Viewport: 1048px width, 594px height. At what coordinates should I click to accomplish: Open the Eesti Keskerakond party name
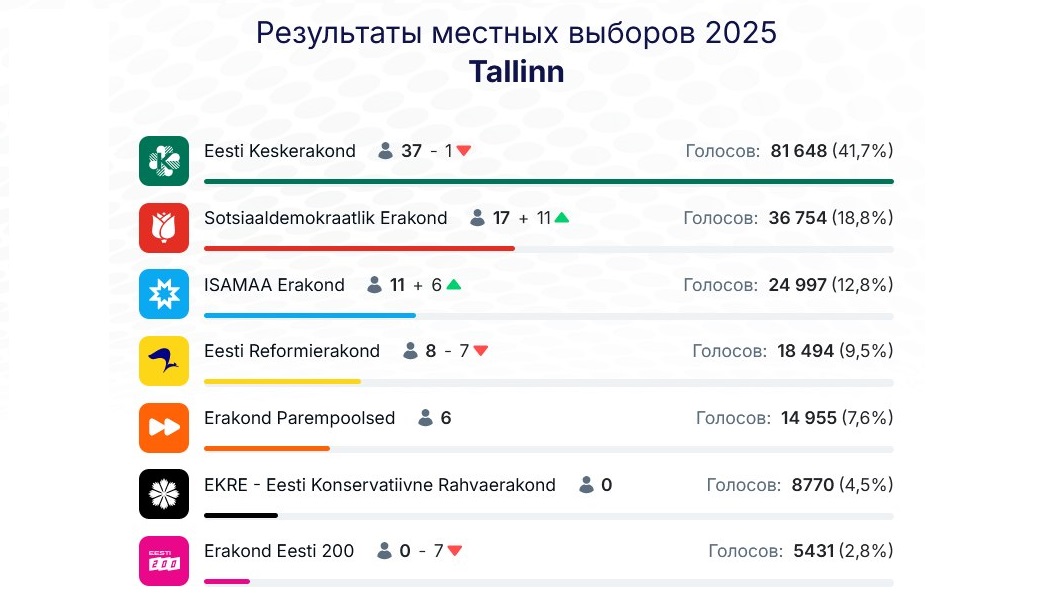tap(280, 151)
